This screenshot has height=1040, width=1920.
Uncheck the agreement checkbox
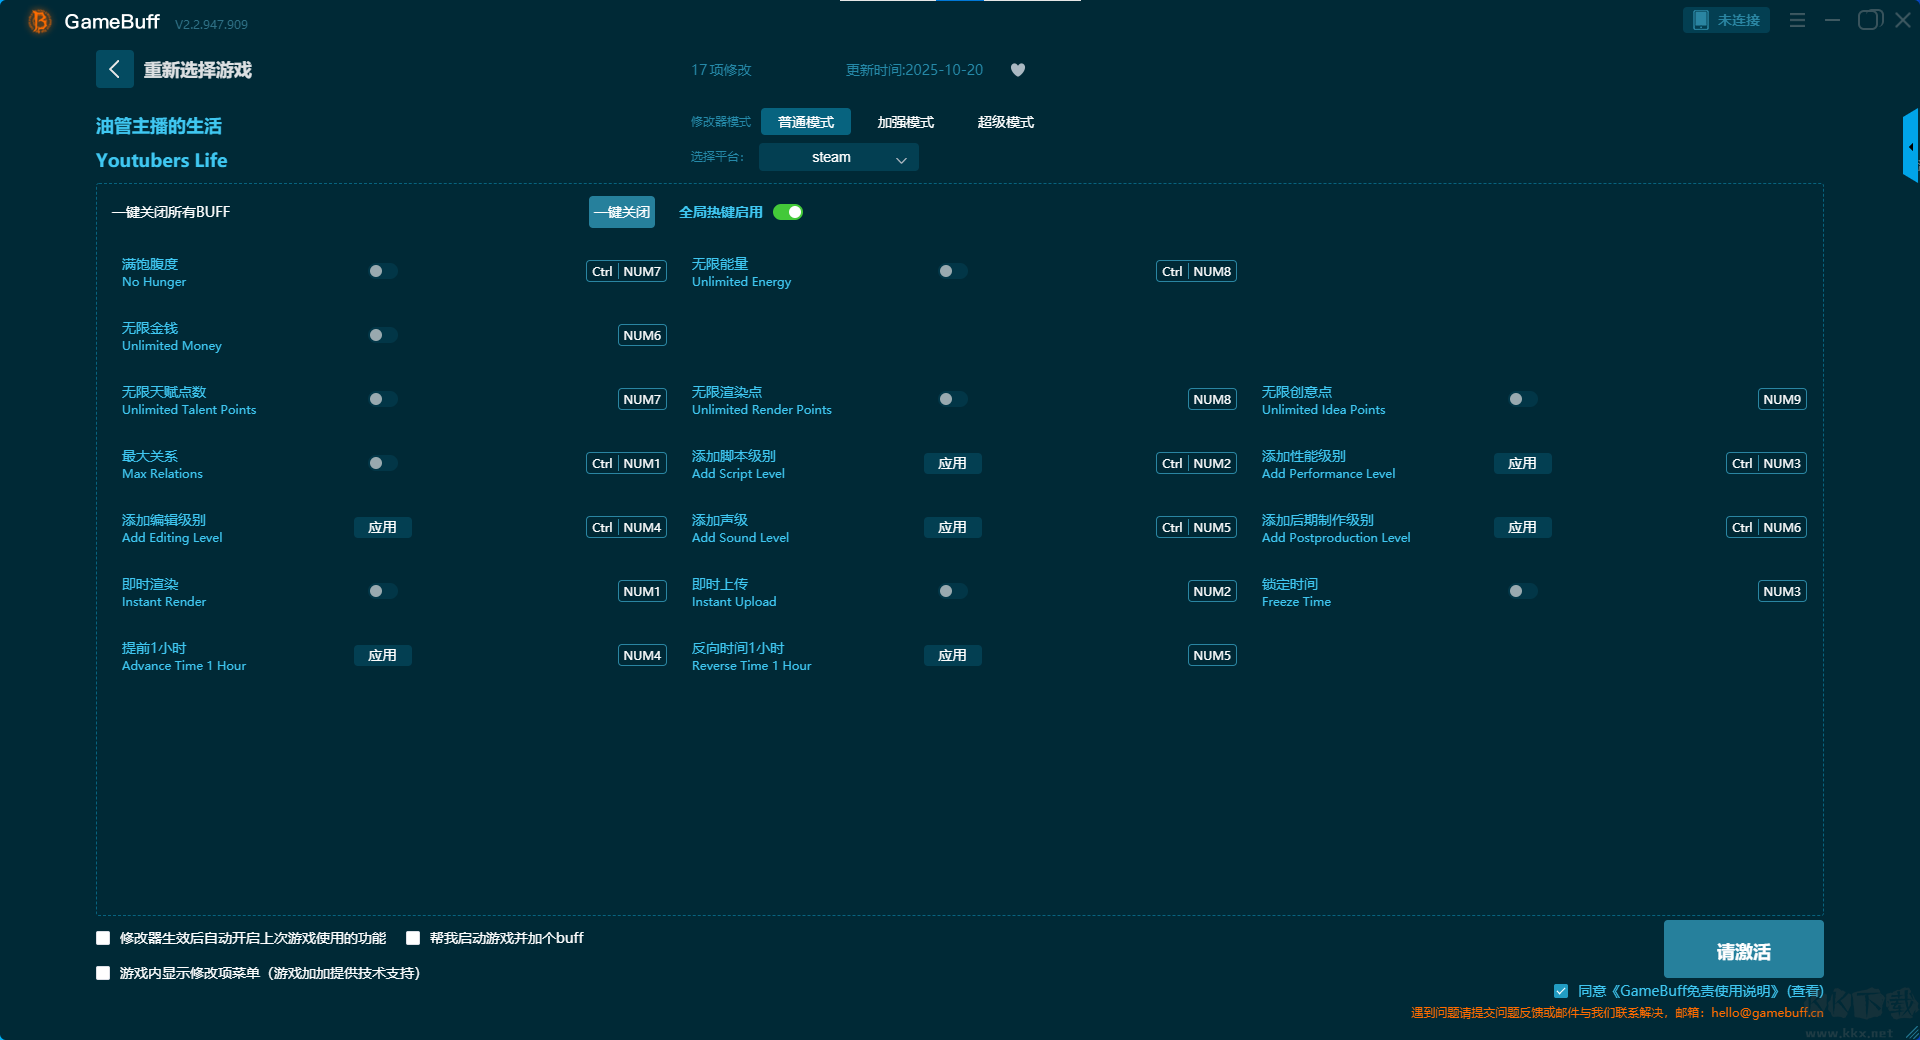(x=1561, y=991)
